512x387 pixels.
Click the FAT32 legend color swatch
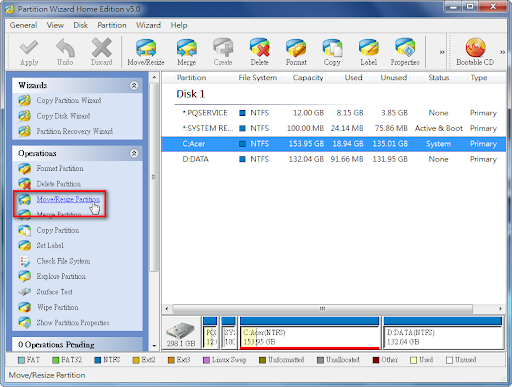[56, 360]
